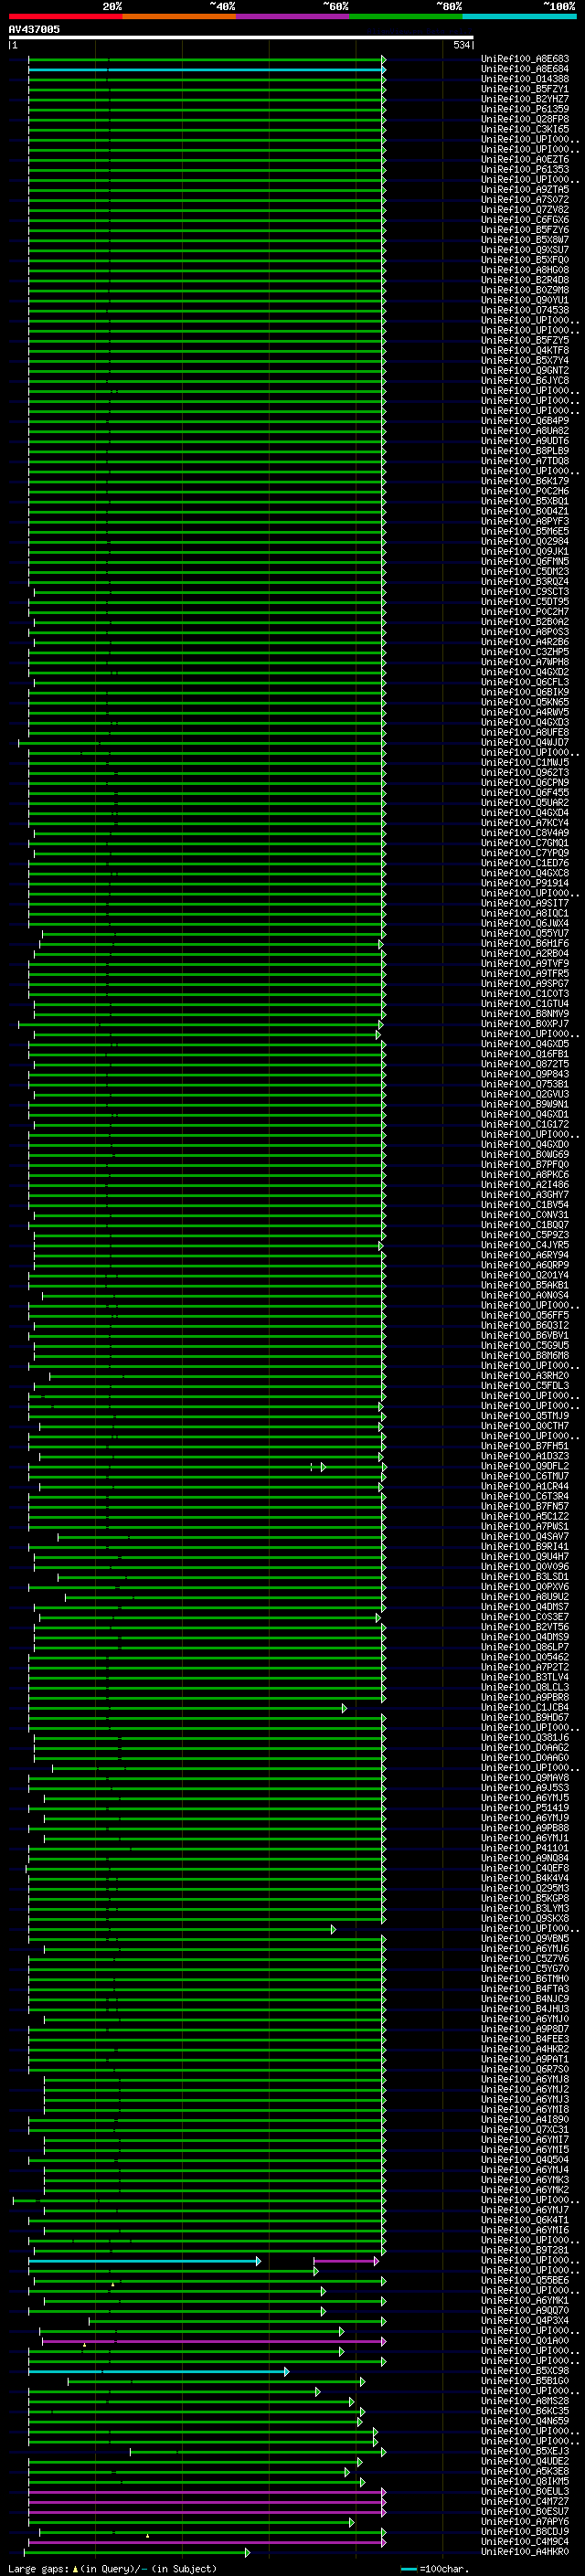Select hit label UniRef100_Q28FP8
This screenshot has width=585, height=2576.
point(525,119)
